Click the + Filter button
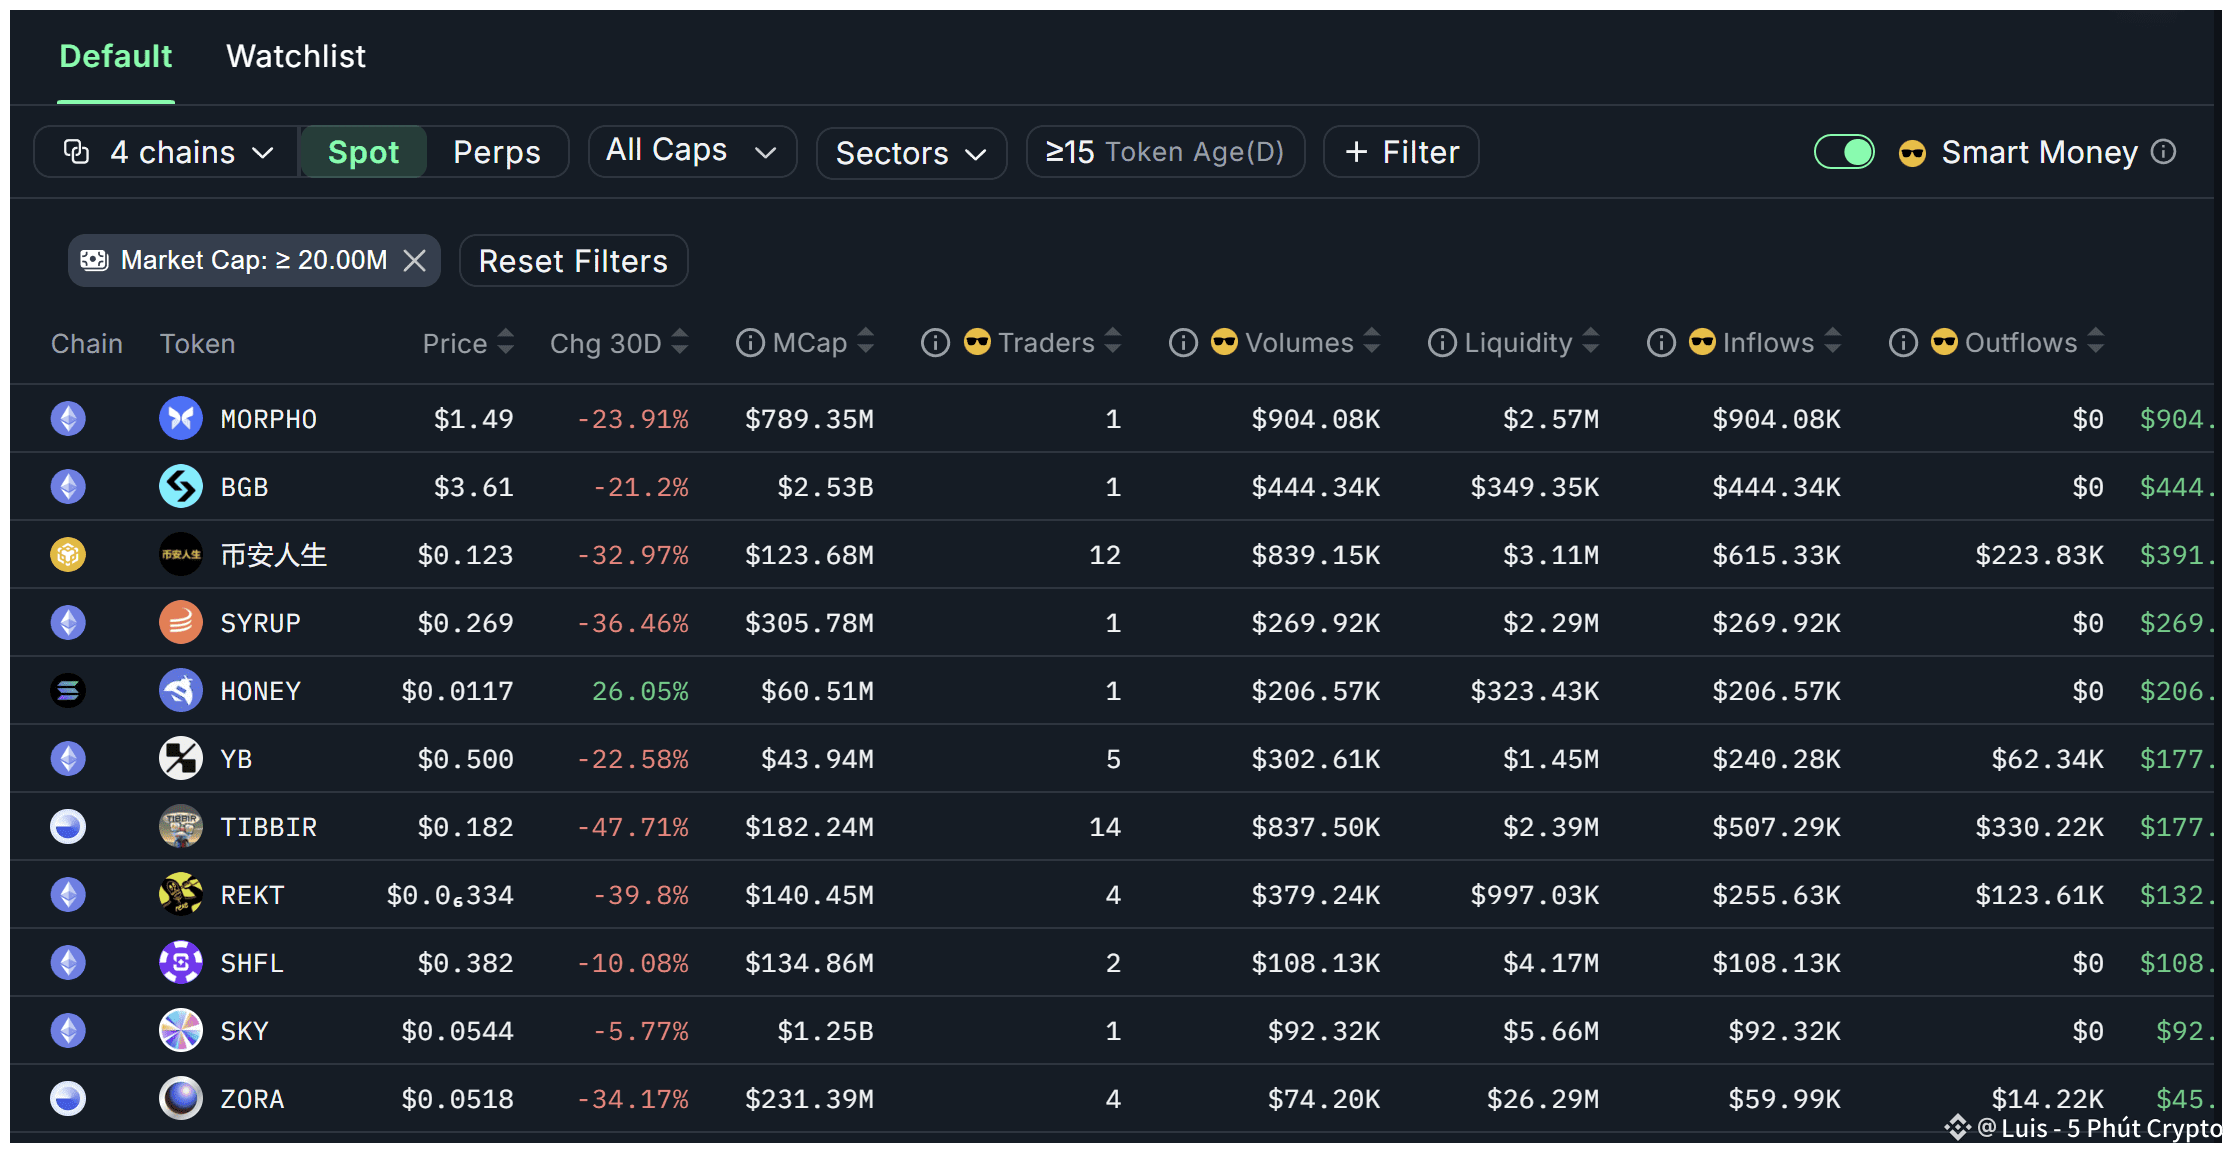 pyautogui.click(x=1401, y=152)
